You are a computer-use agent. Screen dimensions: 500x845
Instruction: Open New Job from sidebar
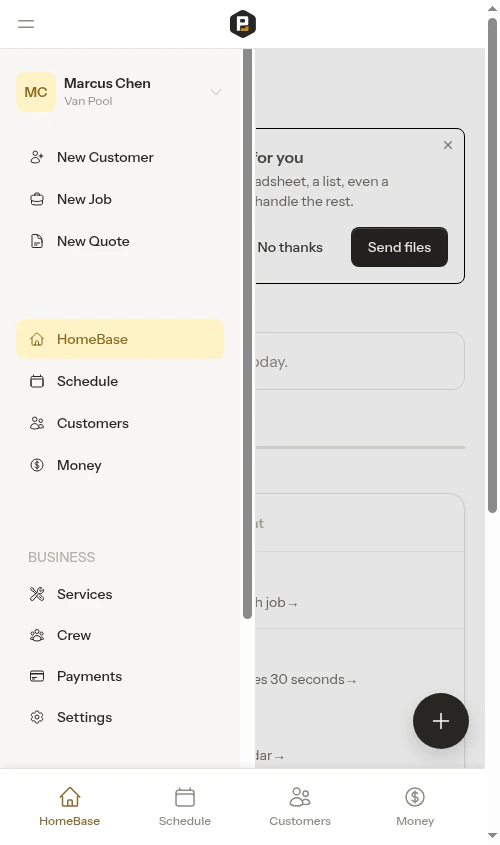click(120, 199)
